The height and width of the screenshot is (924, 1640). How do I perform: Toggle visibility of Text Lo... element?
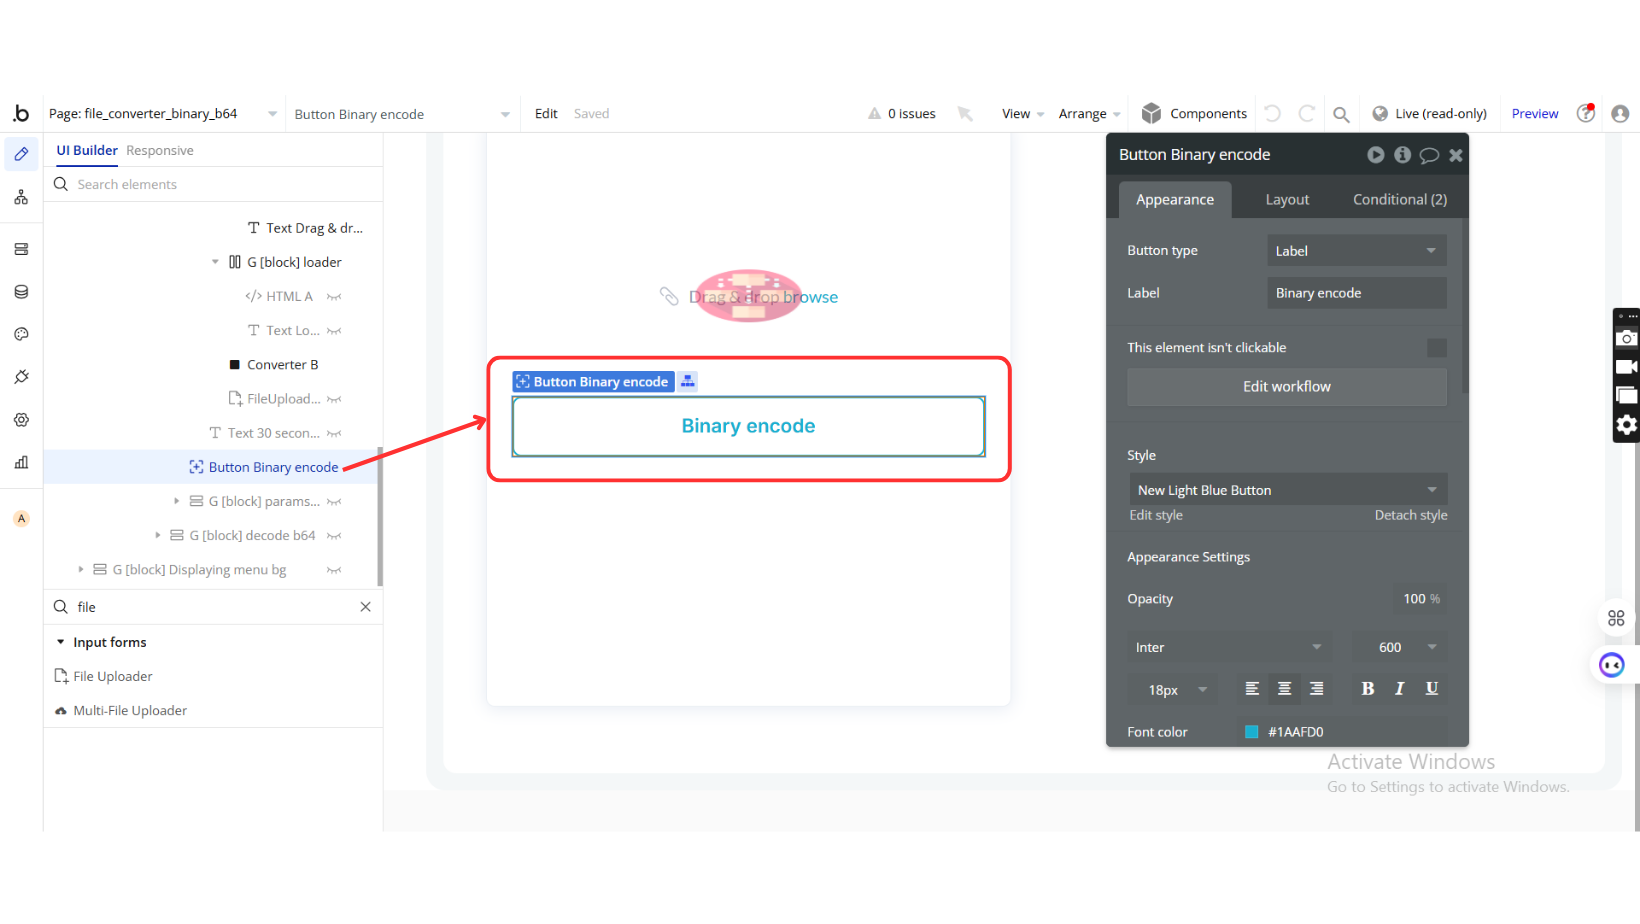(334, 331)
